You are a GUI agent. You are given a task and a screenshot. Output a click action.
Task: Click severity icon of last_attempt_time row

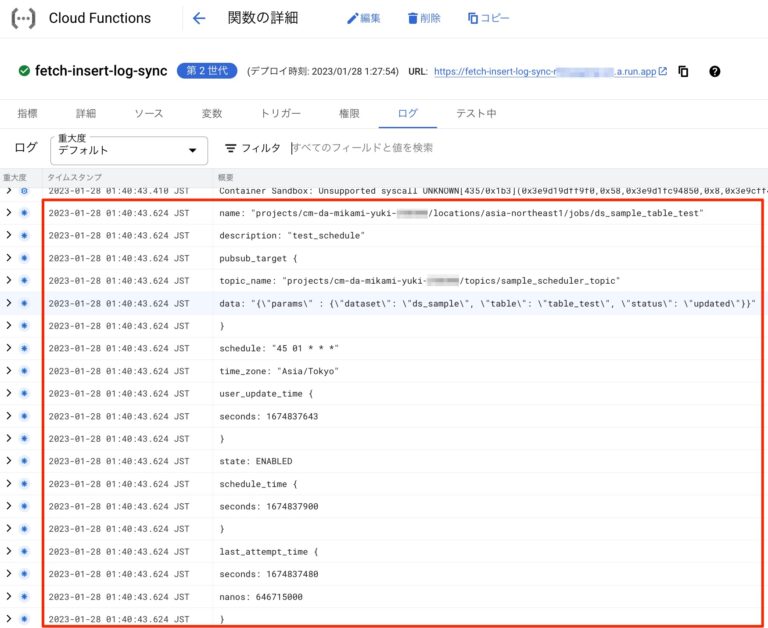click(x=24, y=552)
